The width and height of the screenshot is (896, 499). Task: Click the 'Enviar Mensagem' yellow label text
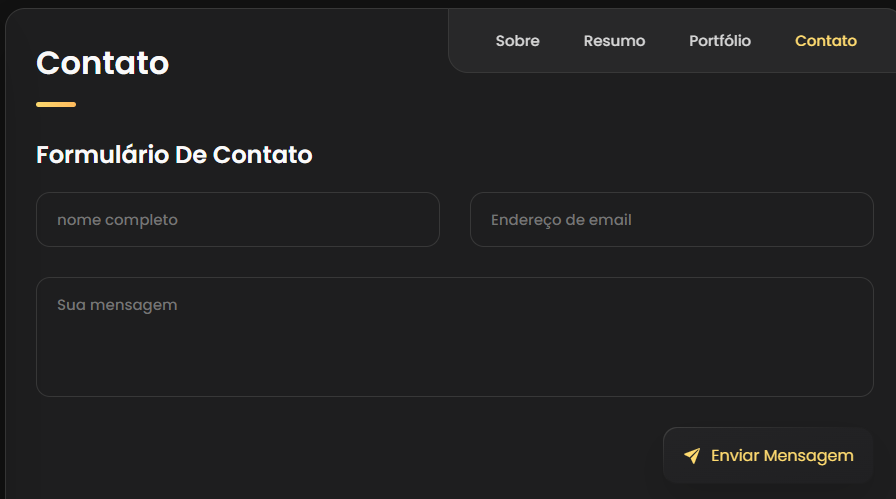(x=782, y=456)
